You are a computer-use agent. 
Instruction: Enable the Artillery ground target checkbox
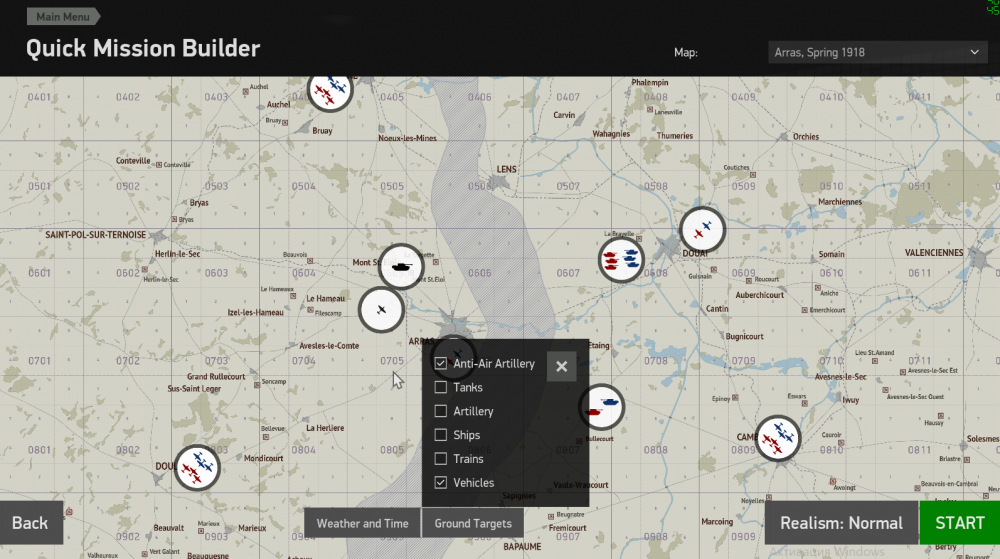tap(441, 411)
